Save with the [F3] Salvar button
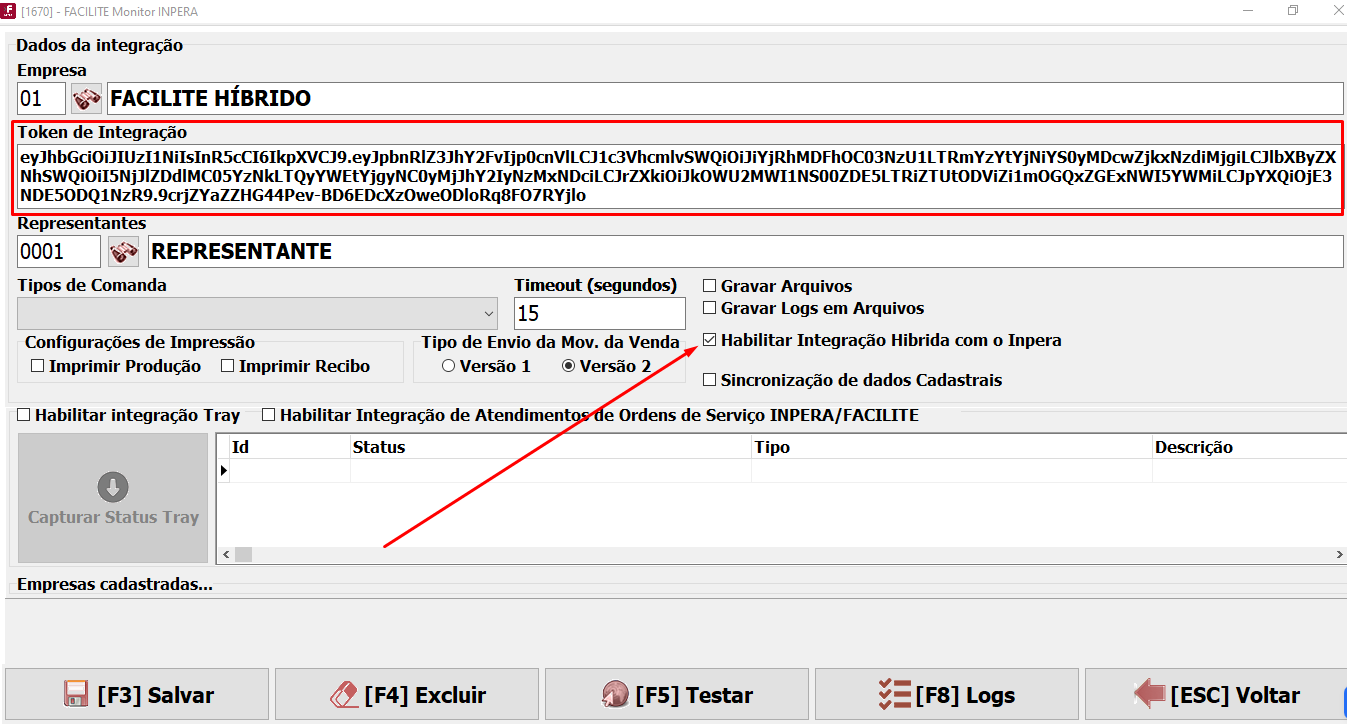The image size is (1347, 724). coord(137,695)
